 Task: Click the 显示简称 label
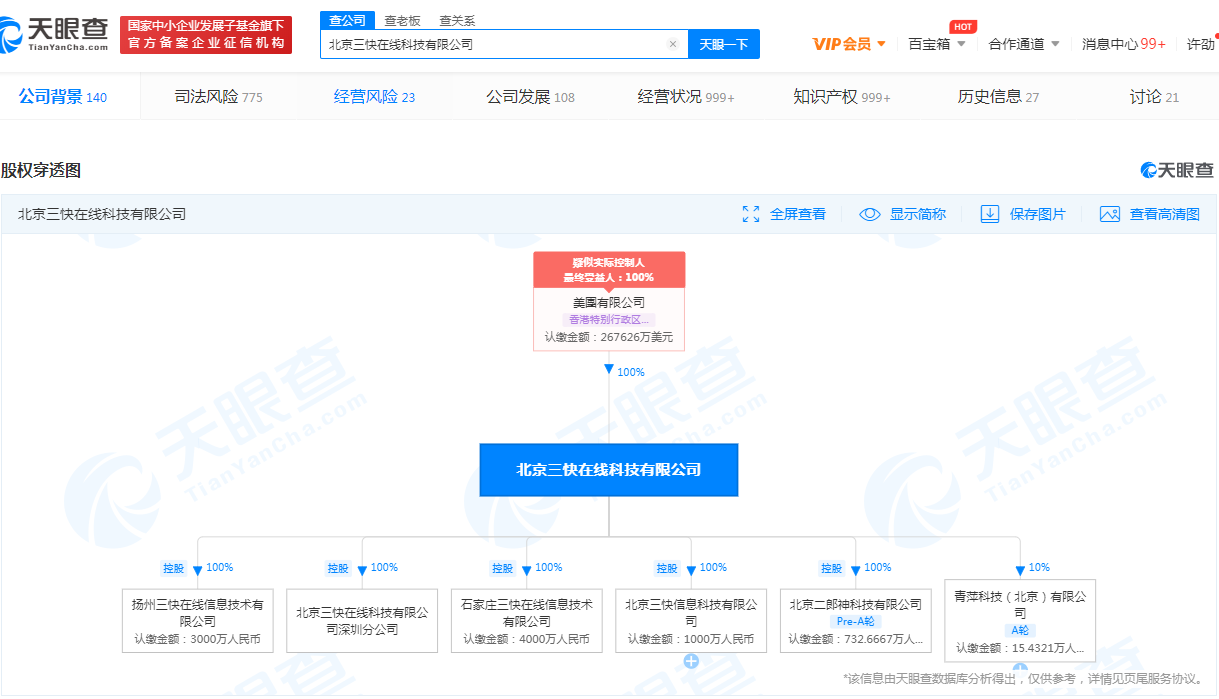pyautogui.click(x=918, y=214)
